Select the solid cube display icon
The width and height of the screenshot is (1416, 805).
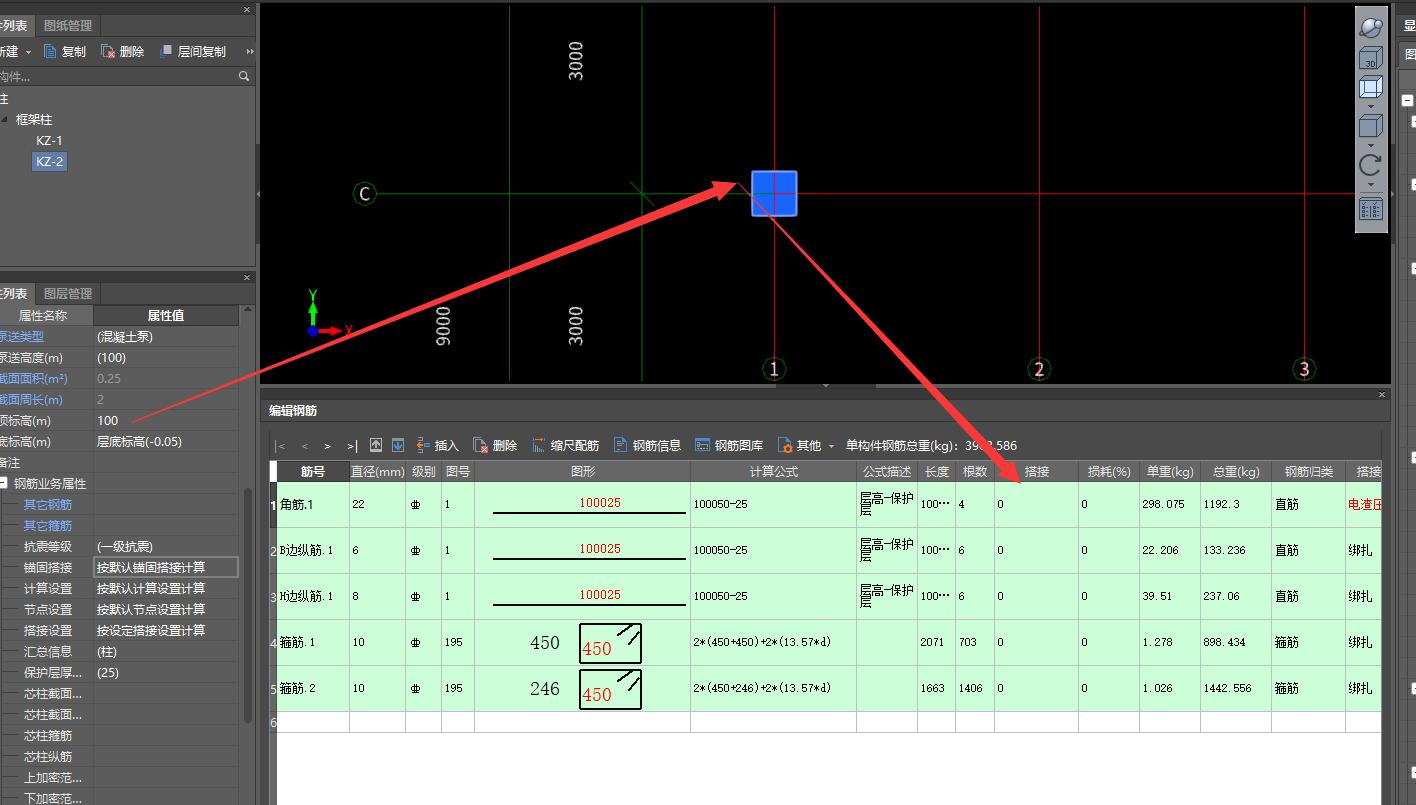click(1370, 126)
